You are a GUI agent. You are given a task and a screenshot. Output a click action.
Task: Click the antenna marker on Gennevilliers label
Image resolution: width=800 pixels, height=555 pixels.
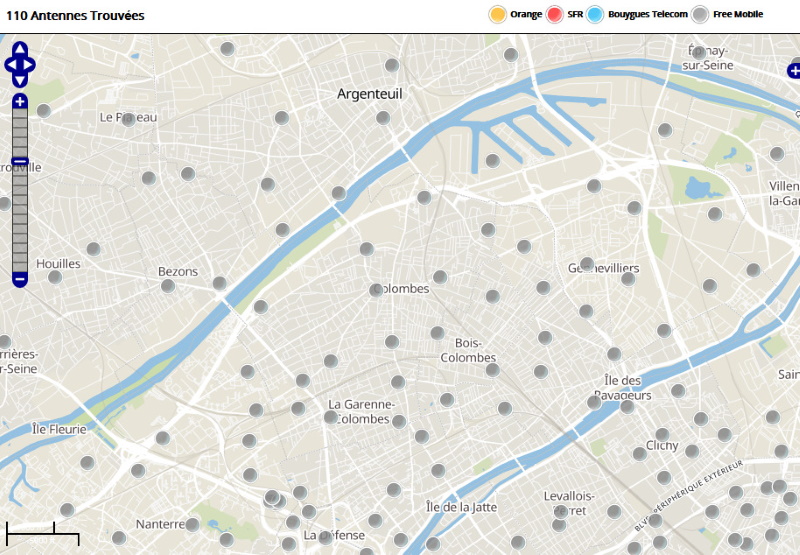pos(587,265)
